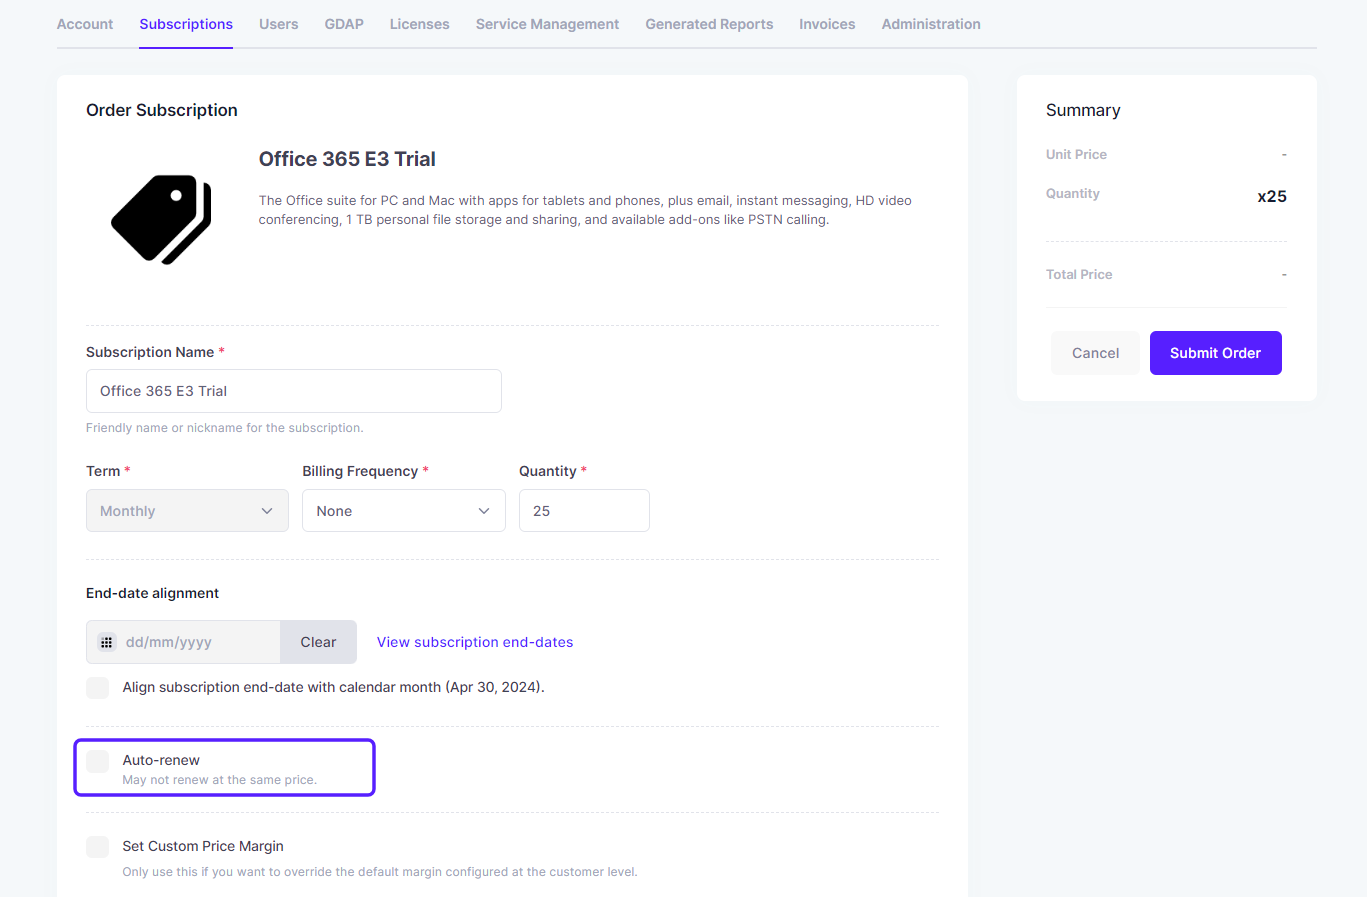Open the calendar icon in date field
Viewport: 1367px width, 897px height.
pyautogui.click(x=107, y=642)
